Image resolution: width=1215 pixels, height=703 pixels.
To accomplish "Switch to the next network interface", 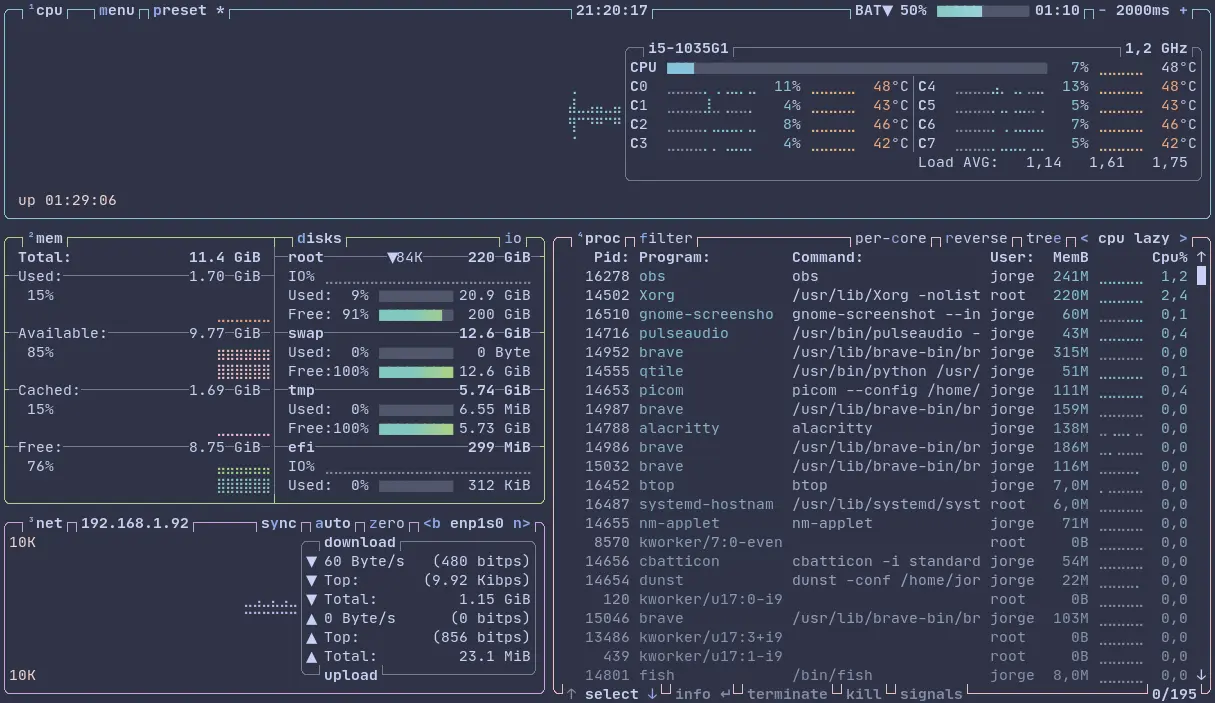I will click(521, 524).
